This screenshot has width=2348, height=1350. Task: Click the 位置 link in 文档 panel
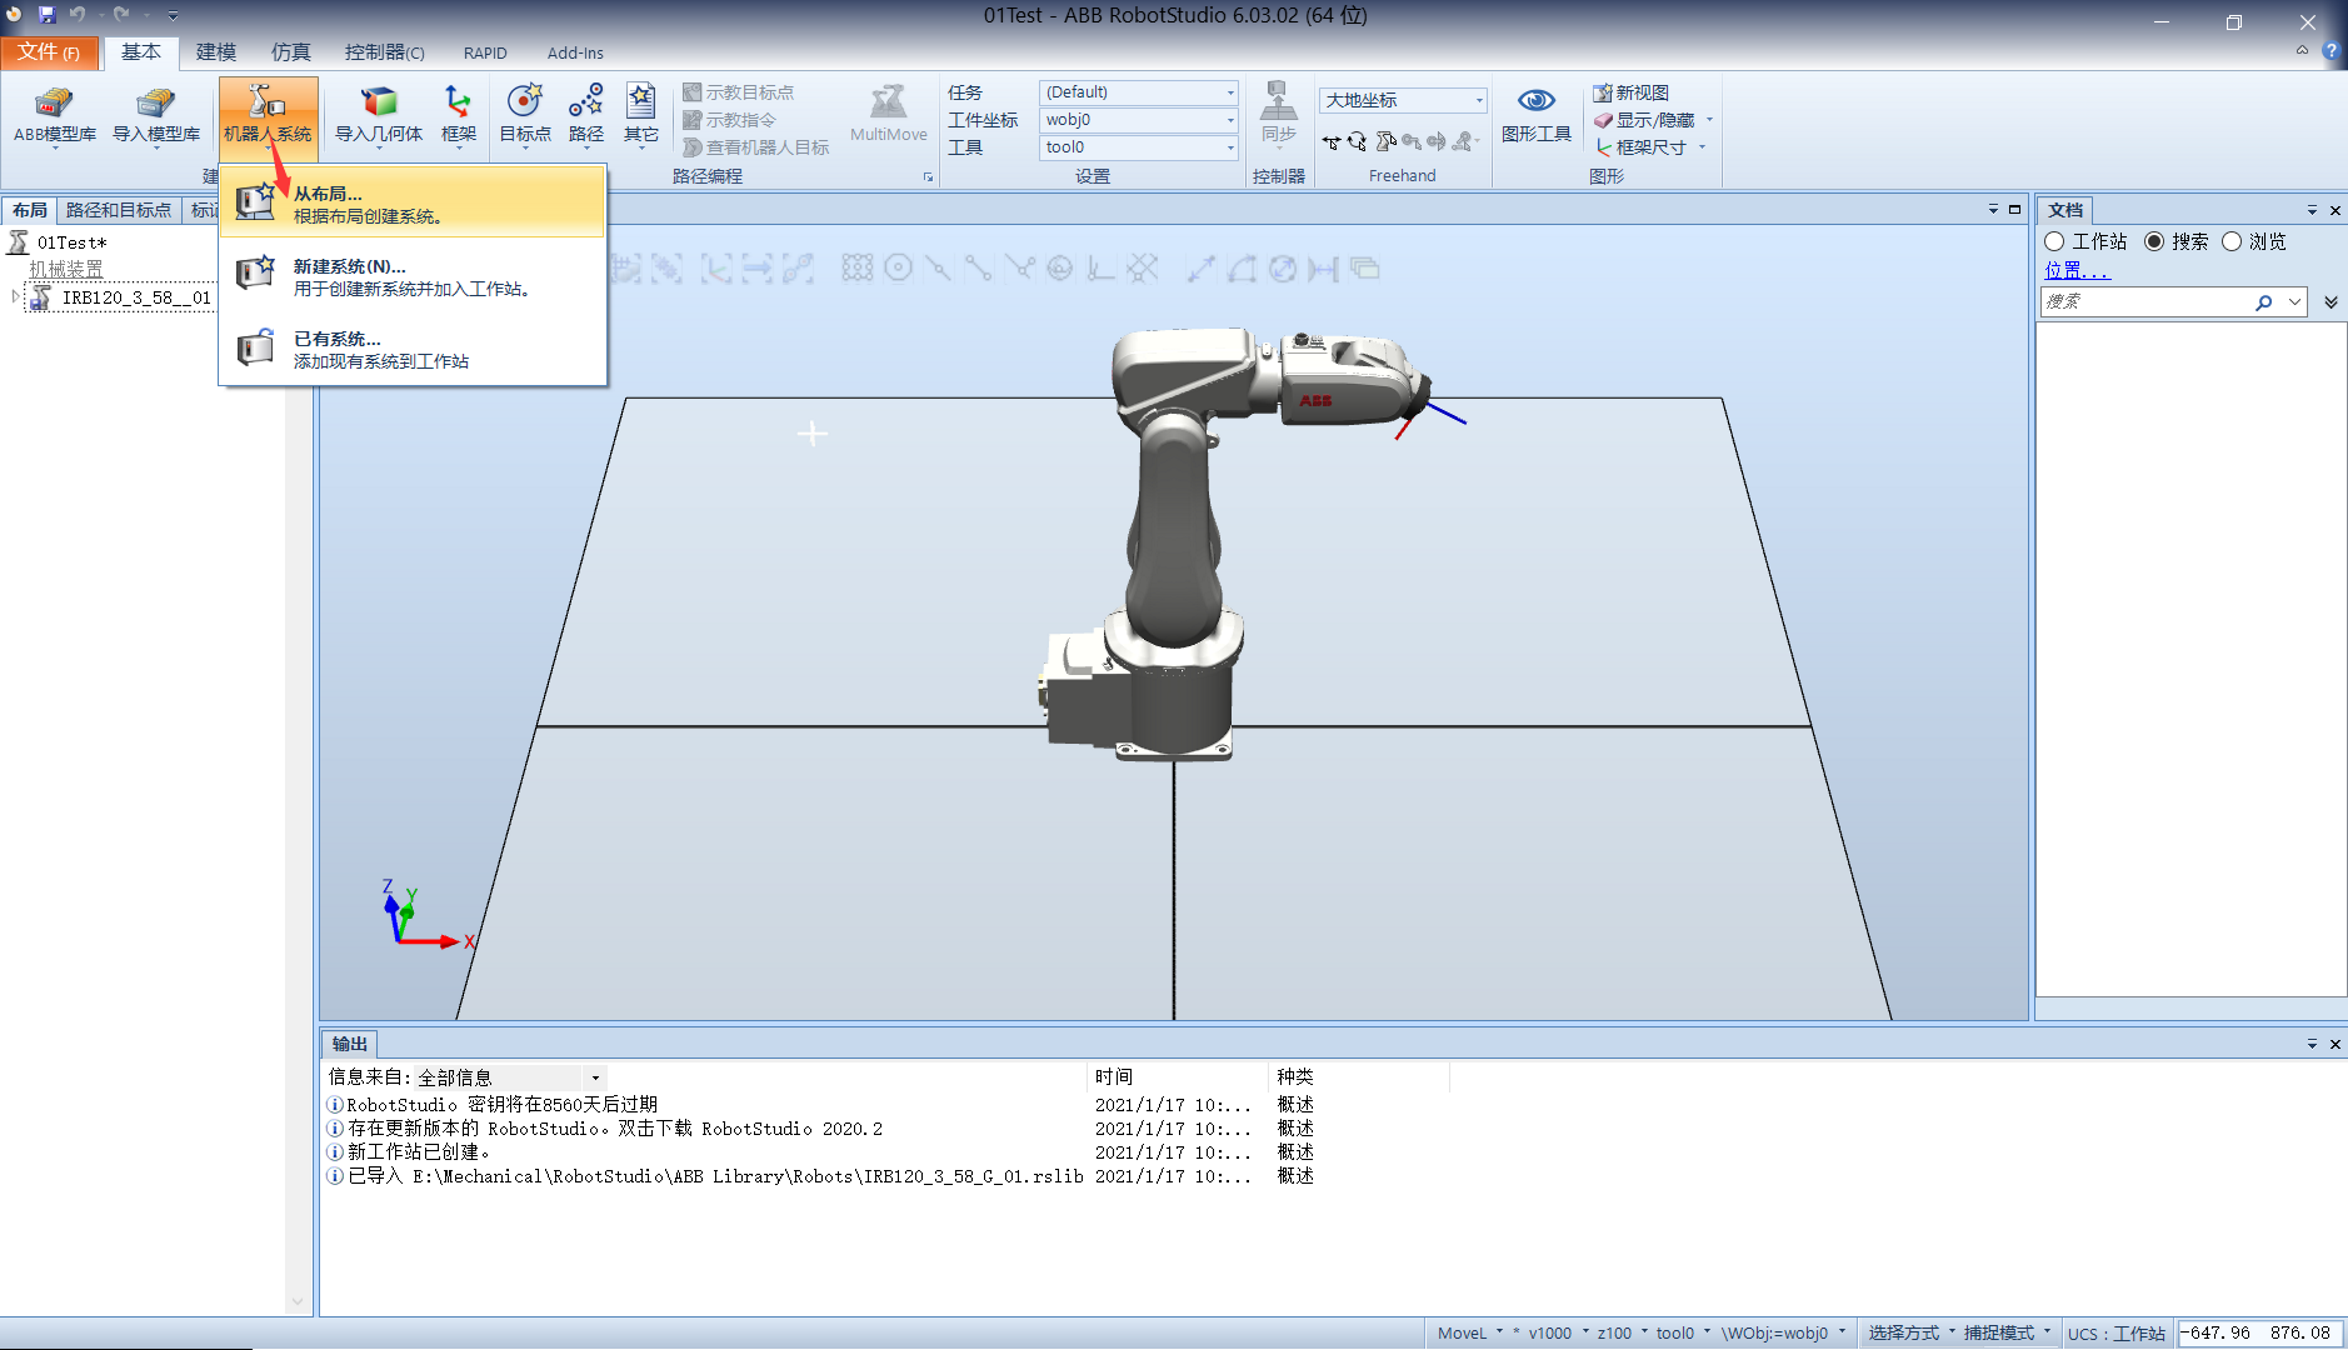pyautogui.click(x=2074, y=270)
